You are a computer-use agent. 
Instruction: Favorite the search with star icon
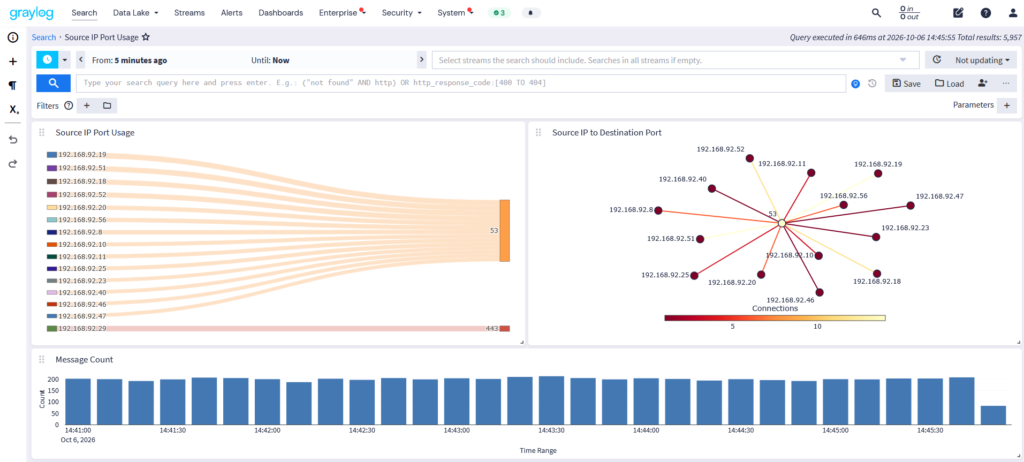pos(146,37)
